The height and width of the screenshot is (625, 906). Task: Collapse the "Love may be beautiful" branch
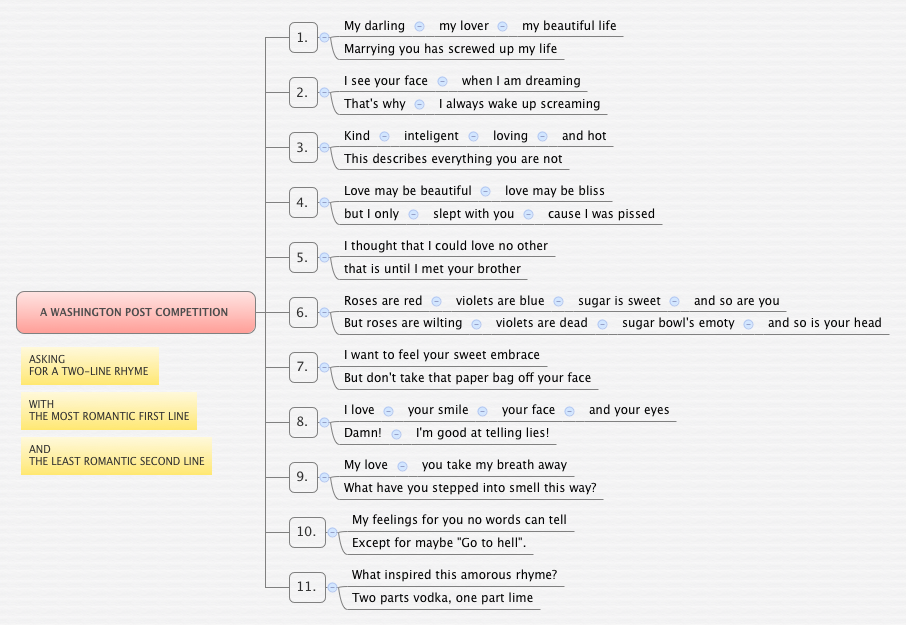(x=485, y=190)
